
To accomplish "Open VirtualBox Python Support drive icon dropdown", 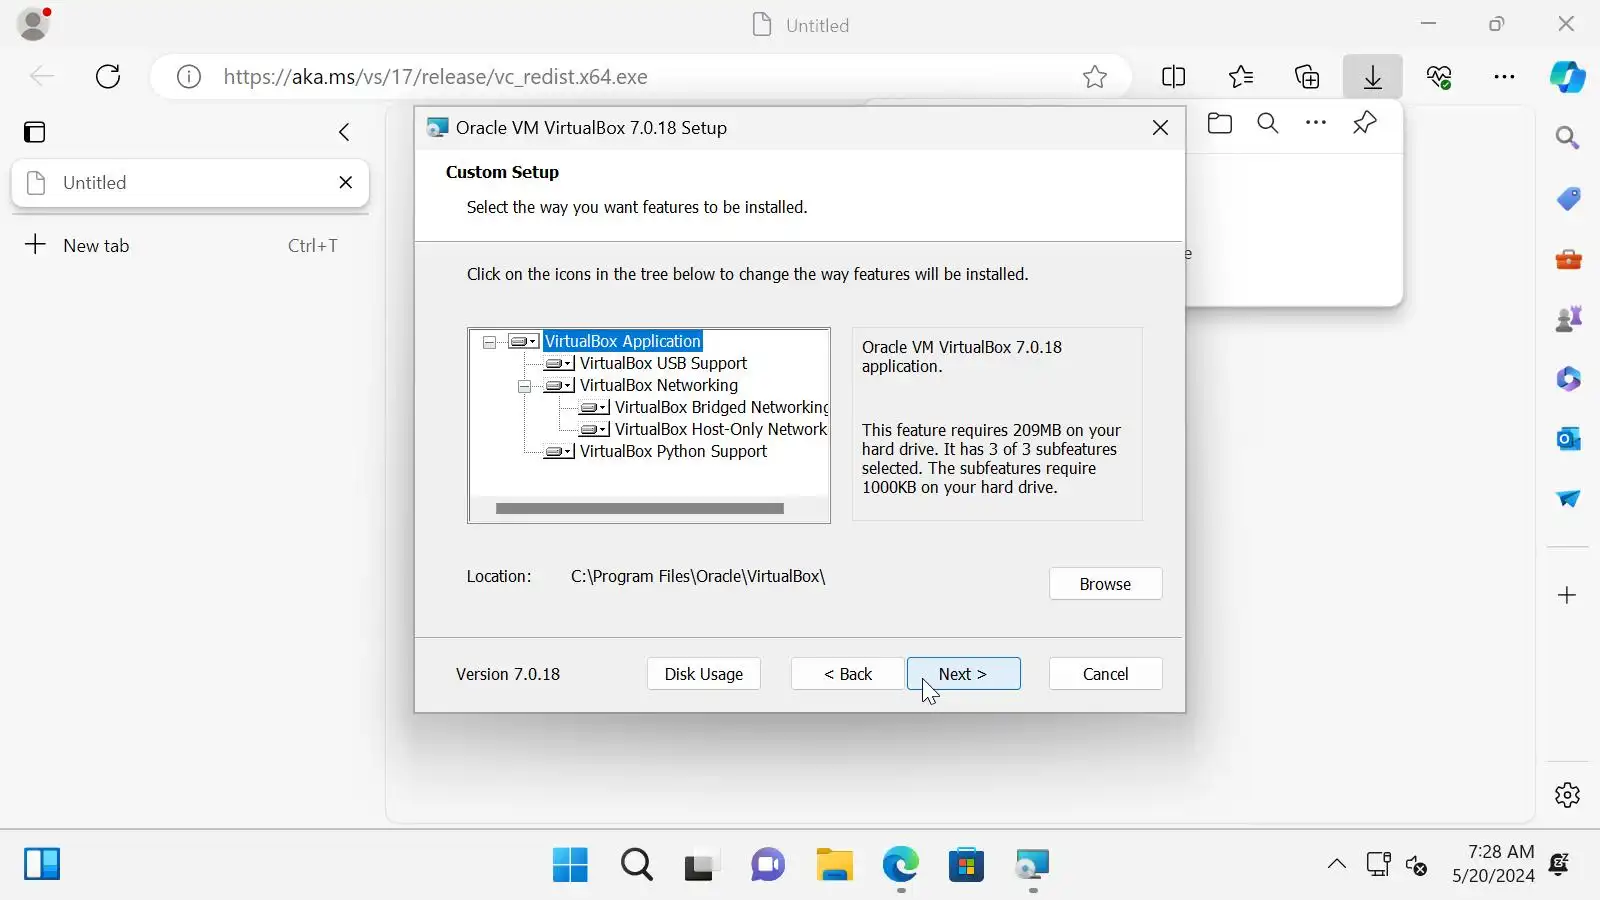I will tap(559, 451).
